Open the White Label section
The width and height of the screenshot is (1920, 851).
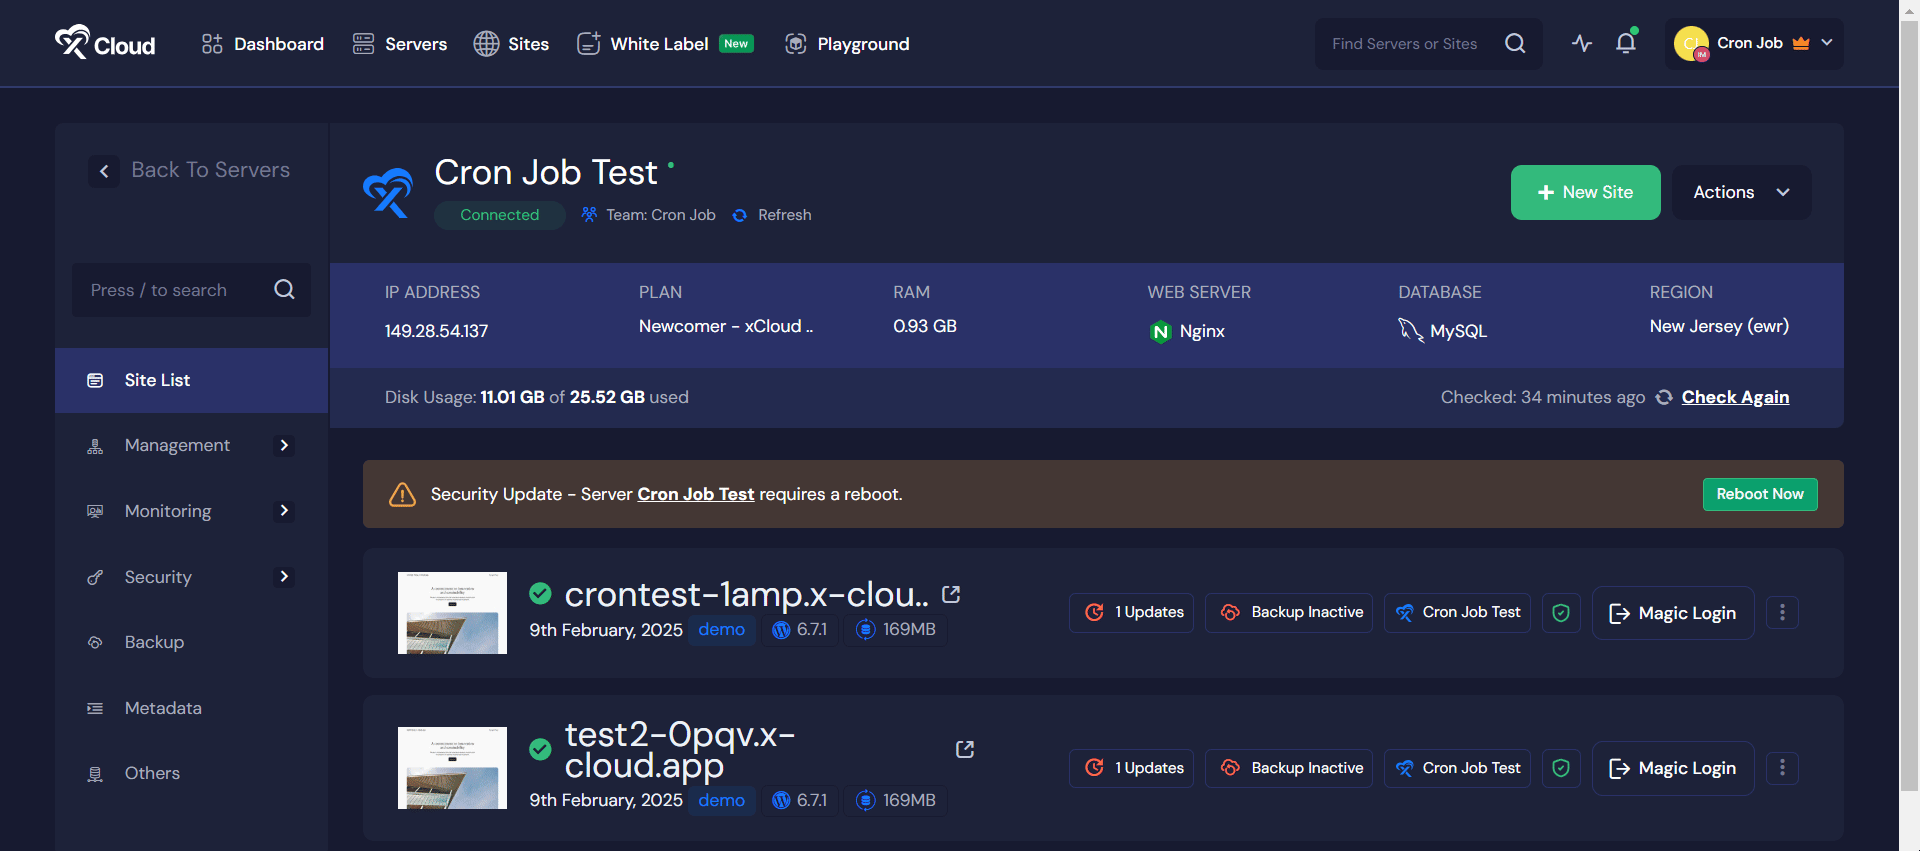665,44
